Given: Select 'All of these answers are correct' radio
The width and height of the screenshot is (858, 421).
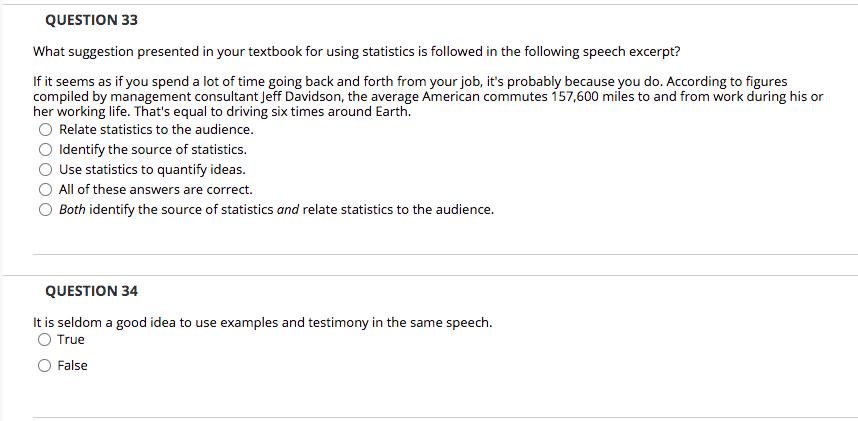Looking at the screenshot, I should [x=46, y=190].
